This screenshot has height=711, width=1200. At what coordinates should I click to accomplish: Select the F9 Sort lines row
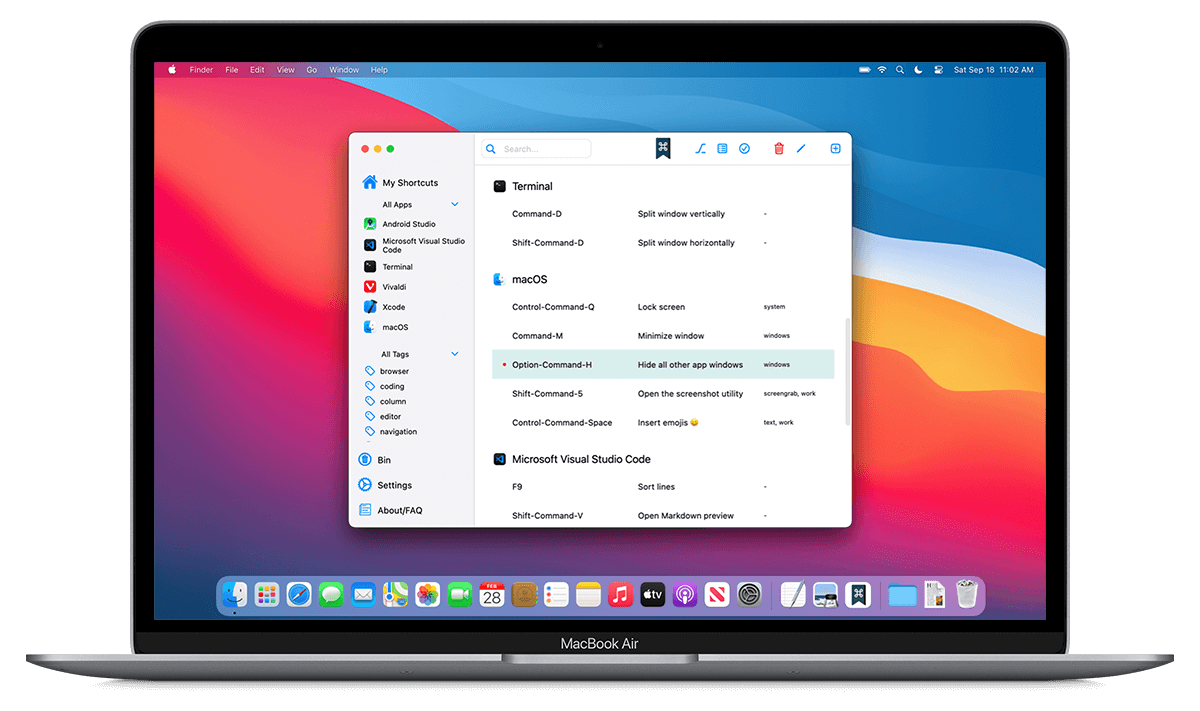pyautogui.click(x=663, y=487)
